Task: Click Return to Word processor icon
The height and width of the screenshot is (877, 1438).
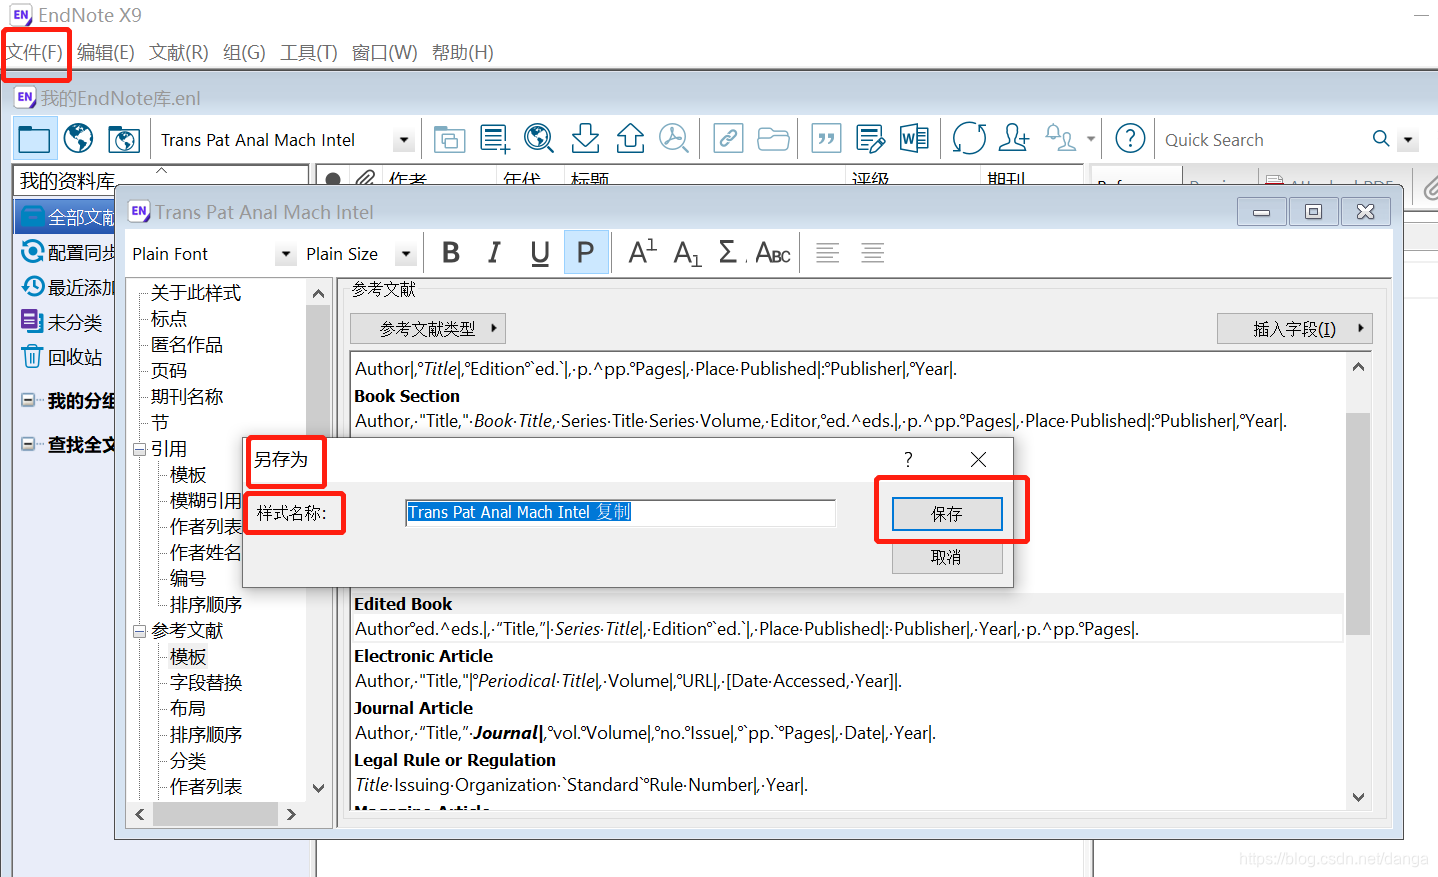Action: click(914, 139)
